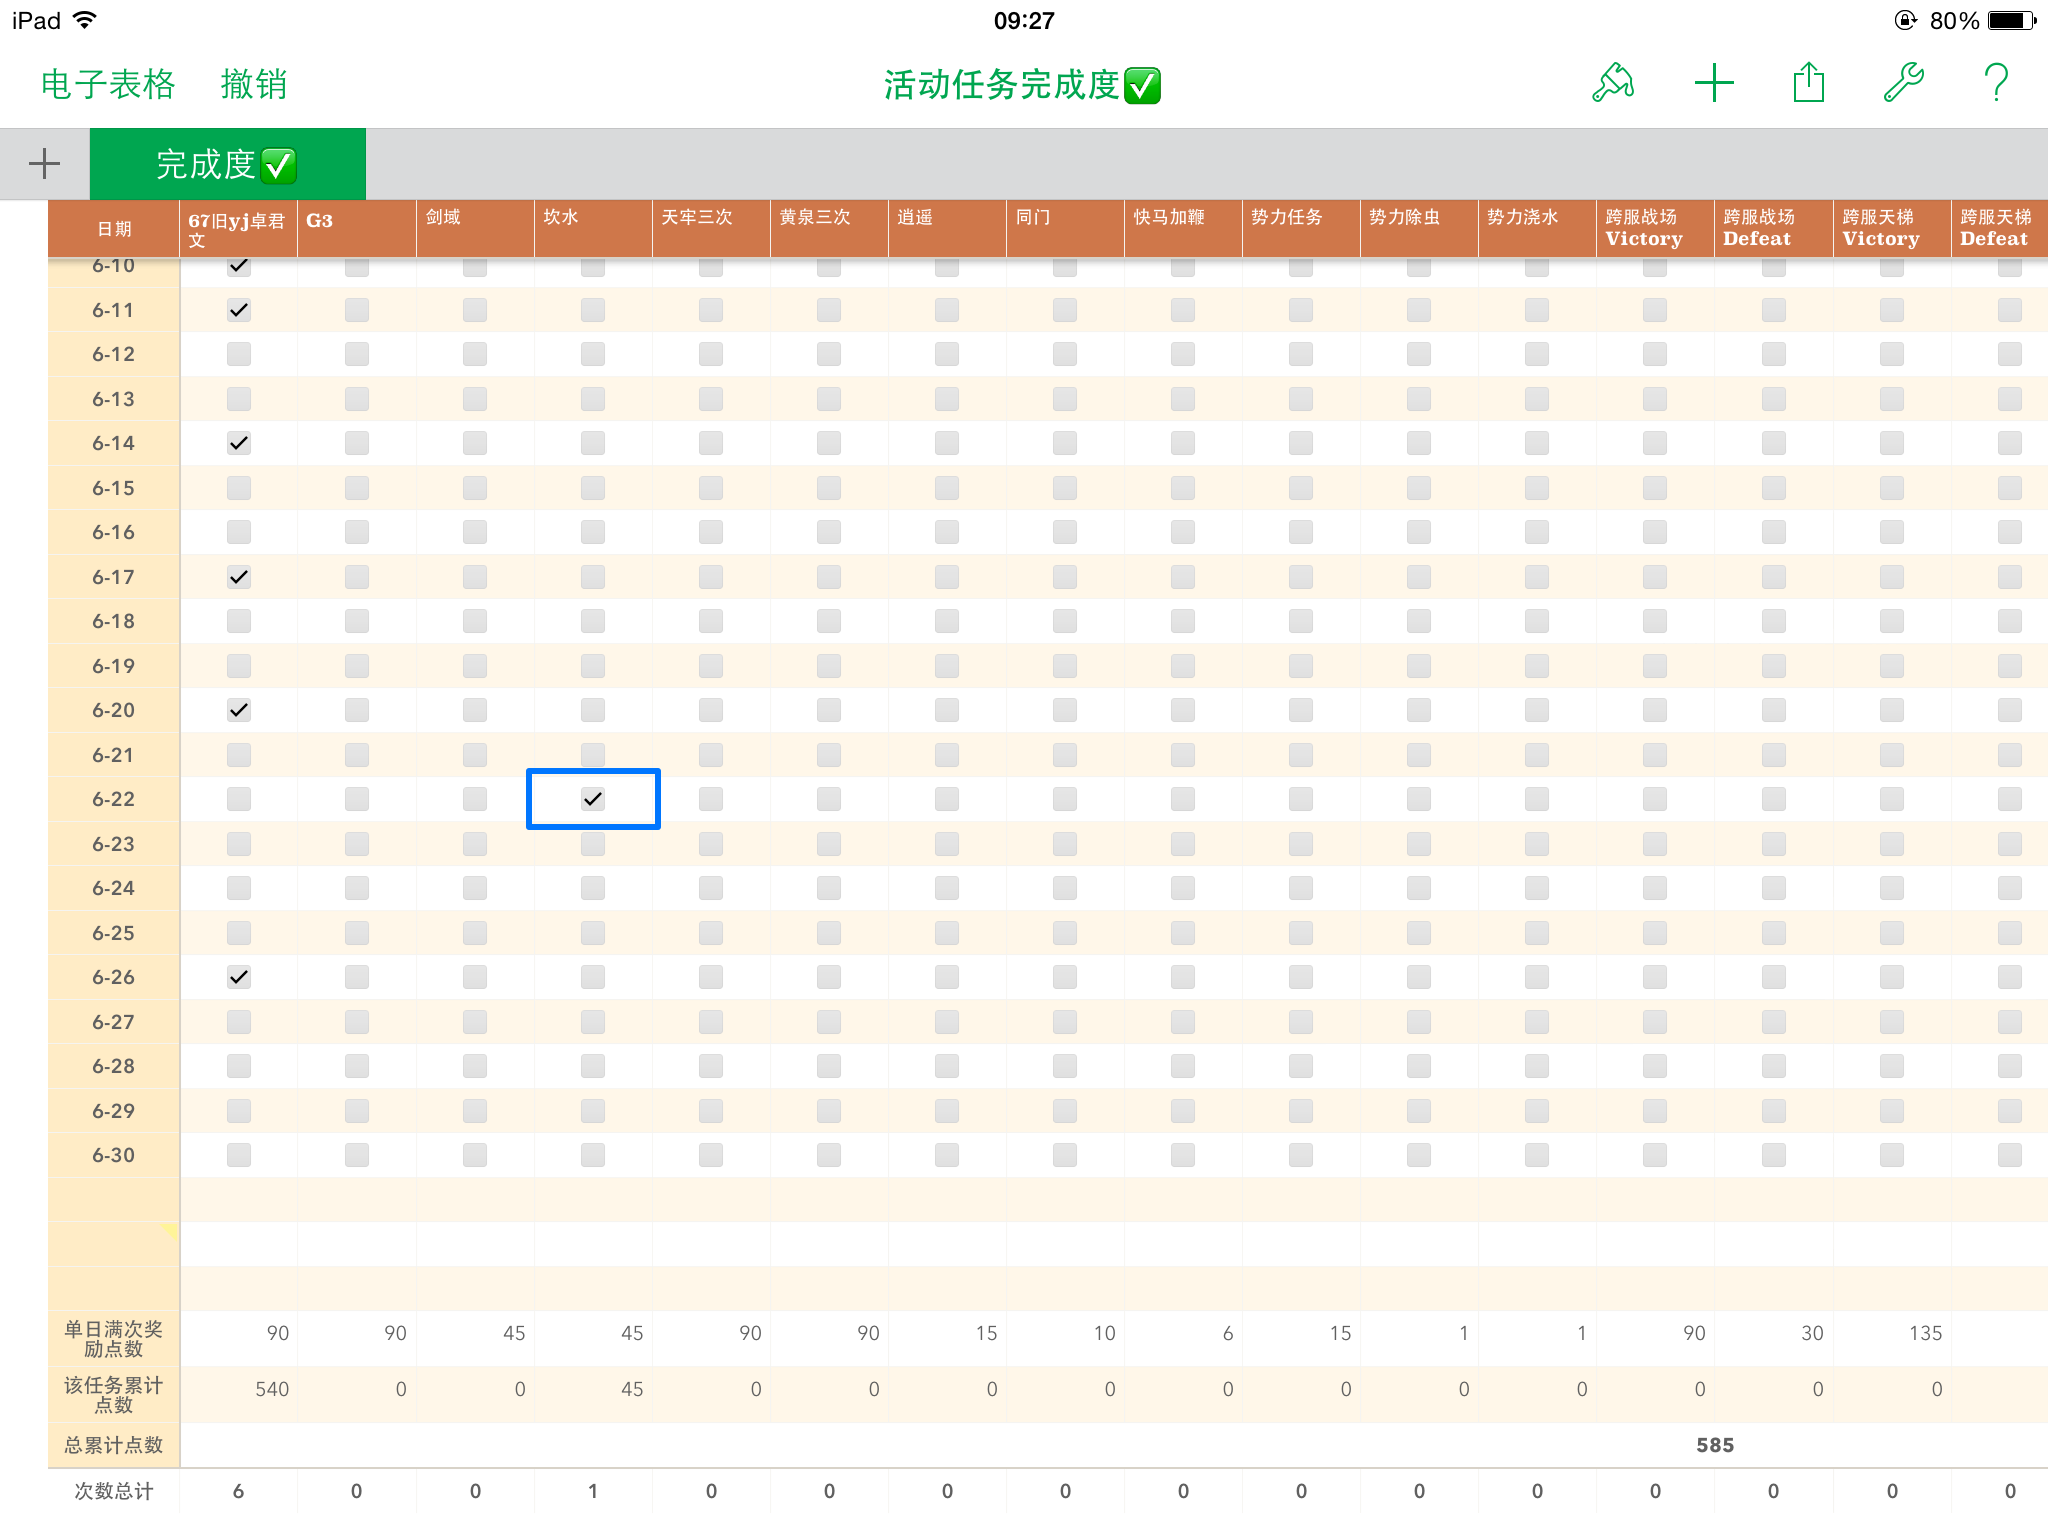
Task: Uncheck 6-20 box in 67旧yj卓君文 column
Action: [239, 710]
